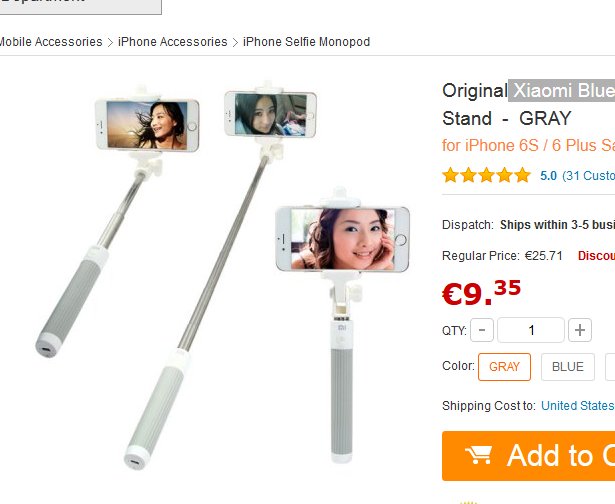Screen dimensions: 615x504
Task: Select the GRAY color option
Action: click(504, 367)
